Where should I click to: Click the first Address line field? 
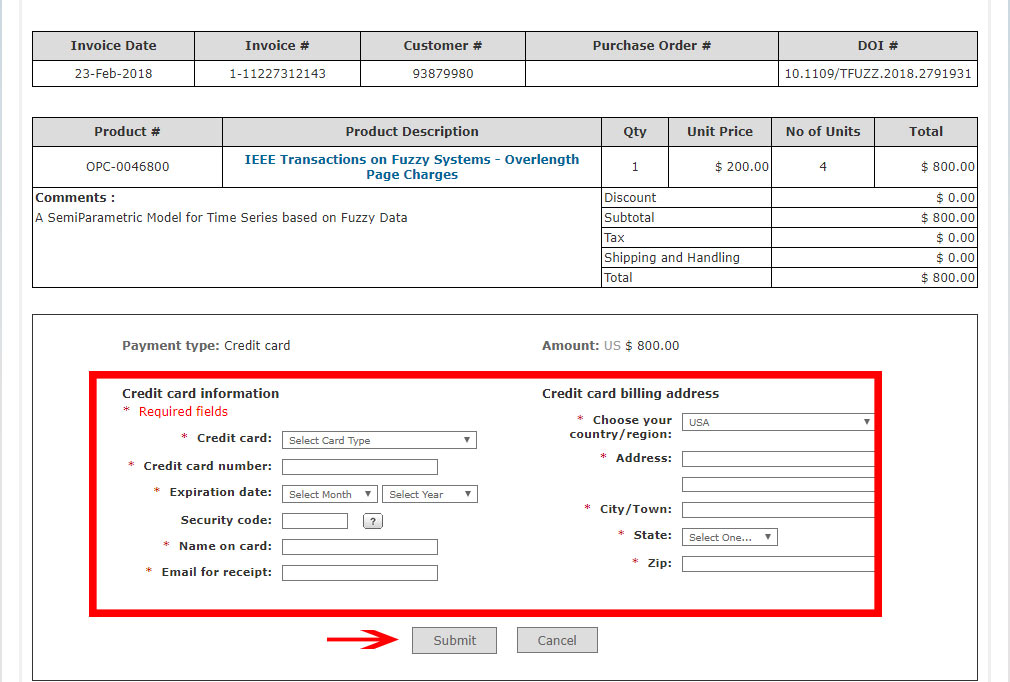click(x=777, y=459)
